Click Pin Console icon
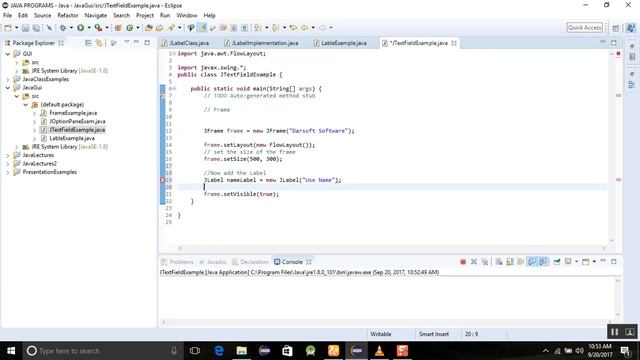640x360 pixels. click(557, 262)
